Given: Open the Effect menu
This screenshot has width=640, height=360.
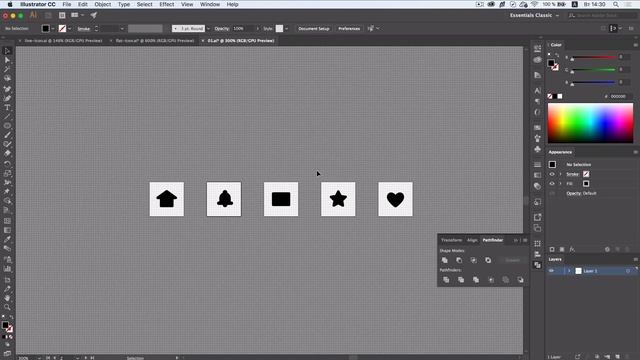Looking at the screenshot, I should (167, 4).
